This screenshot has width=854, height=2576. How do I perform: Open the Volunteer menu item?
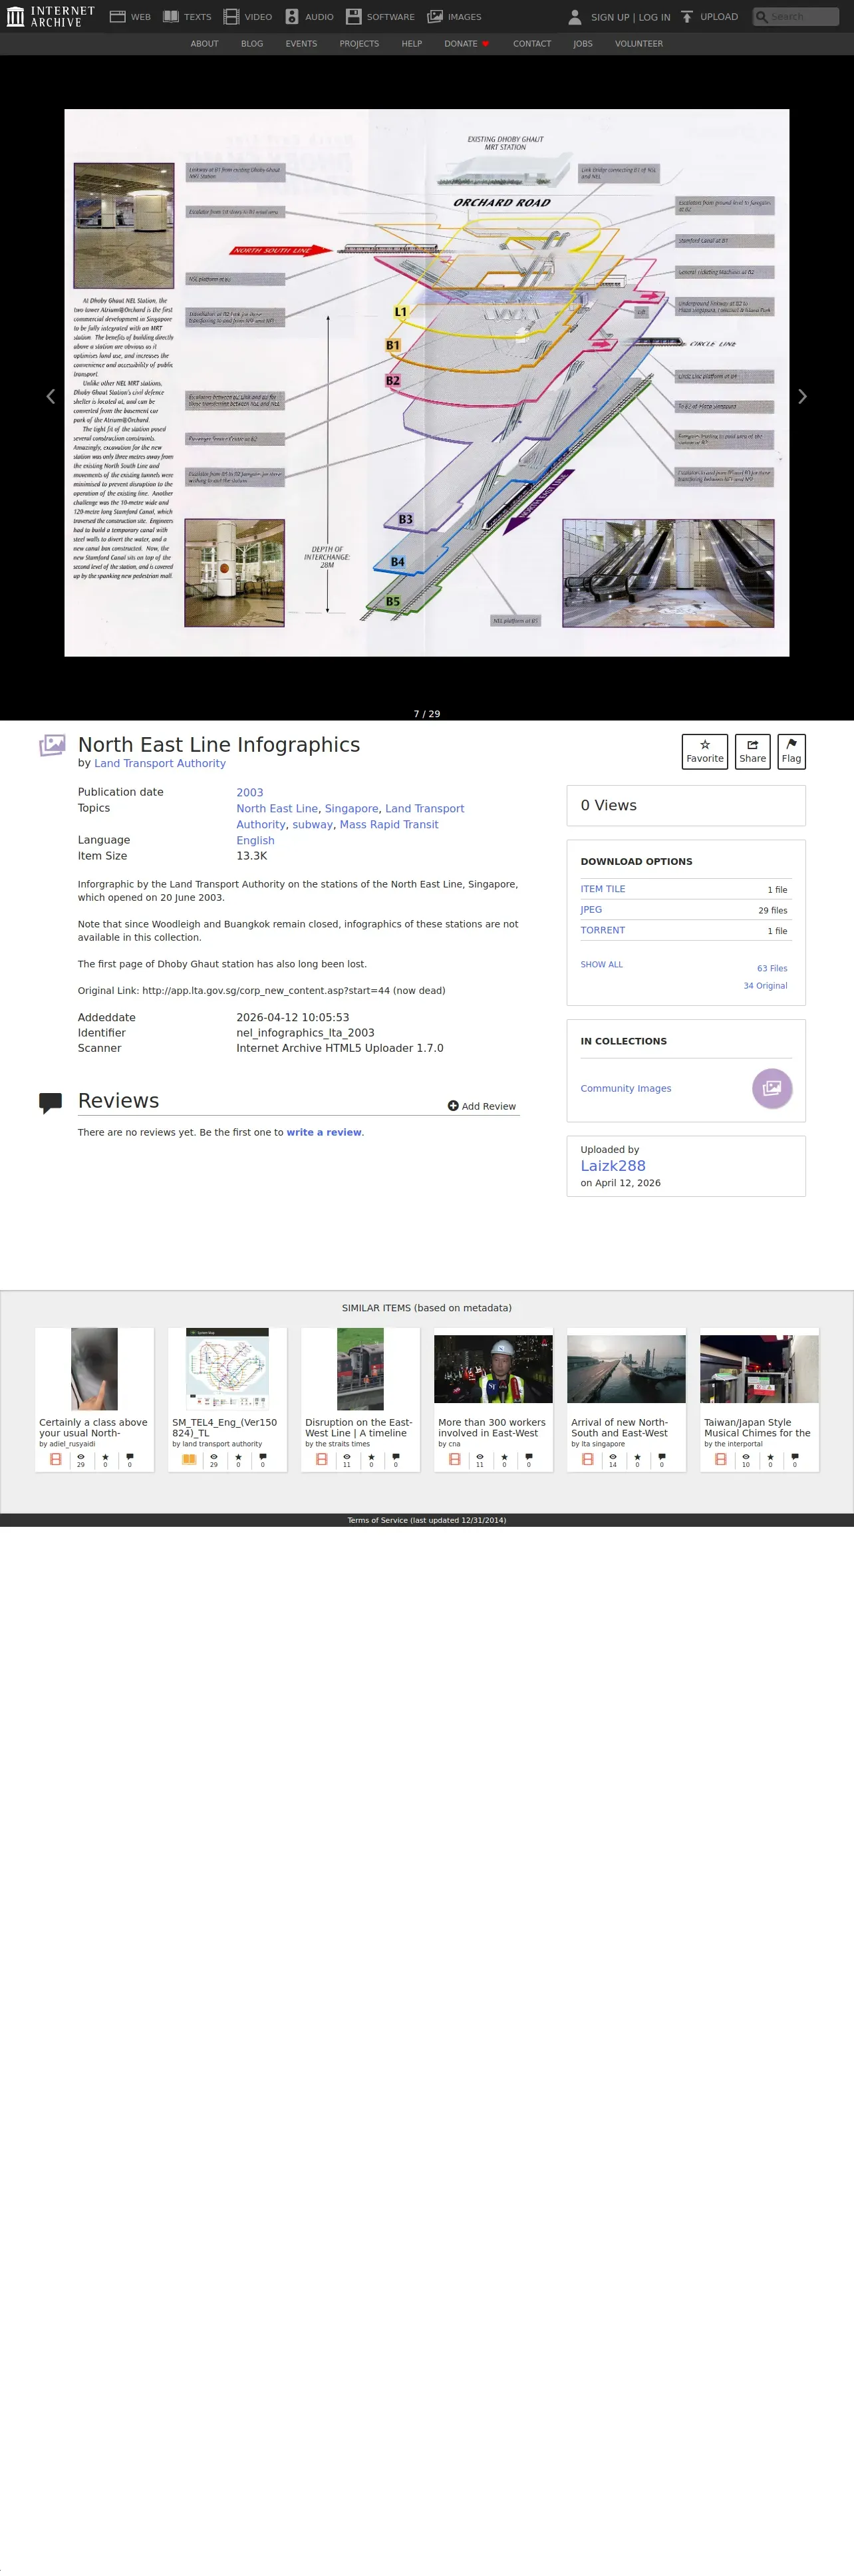pos(639,44)
